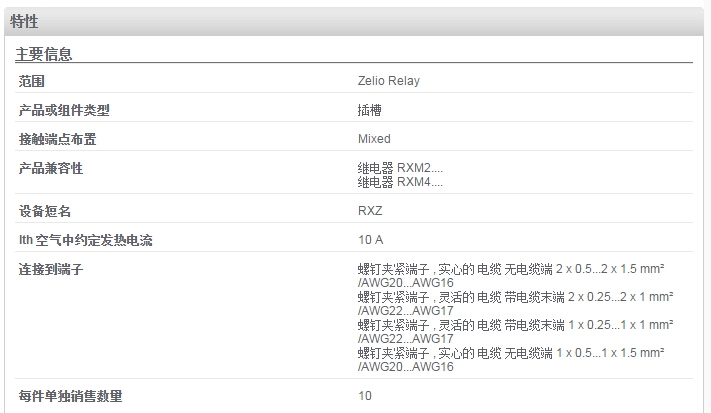Image resolution: width=711 pixels, height=413 pixels.
Task: Click the 连接到端子 label
Action: pyautogui.click(x=51, y=269)
